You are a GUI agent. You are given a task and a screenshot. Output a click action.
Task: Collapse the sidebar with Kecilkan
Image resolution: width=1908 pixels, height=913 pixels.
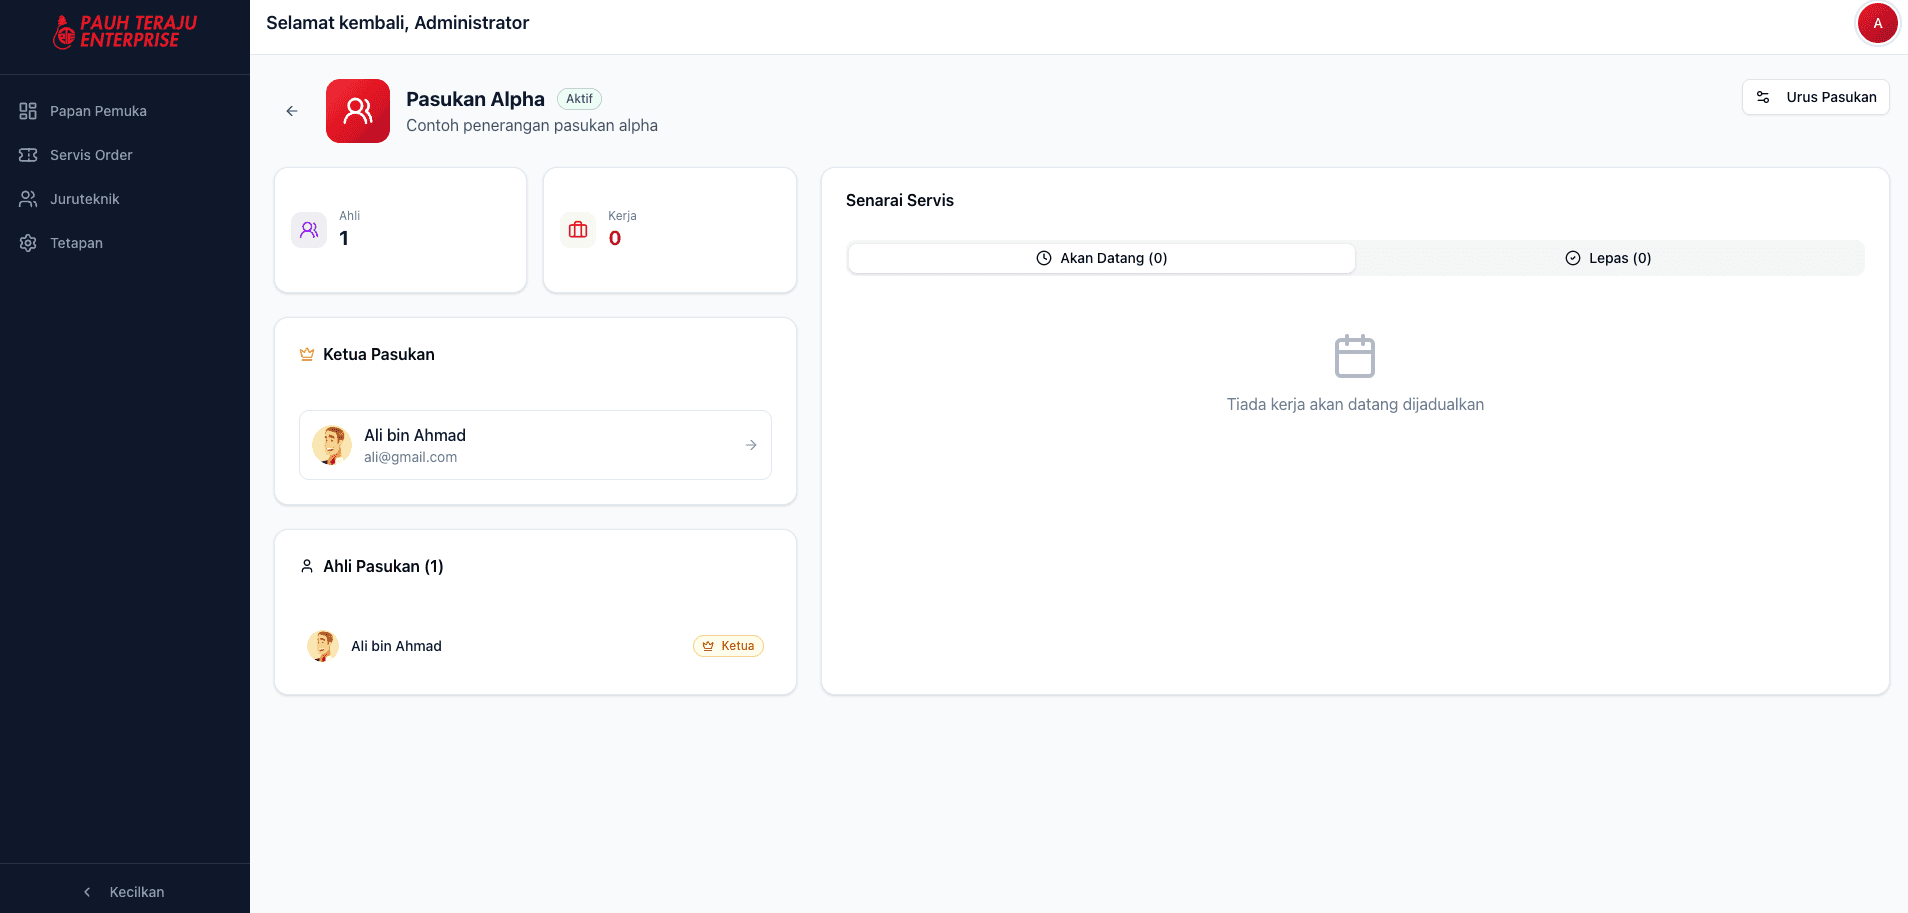tap(125, 891)
